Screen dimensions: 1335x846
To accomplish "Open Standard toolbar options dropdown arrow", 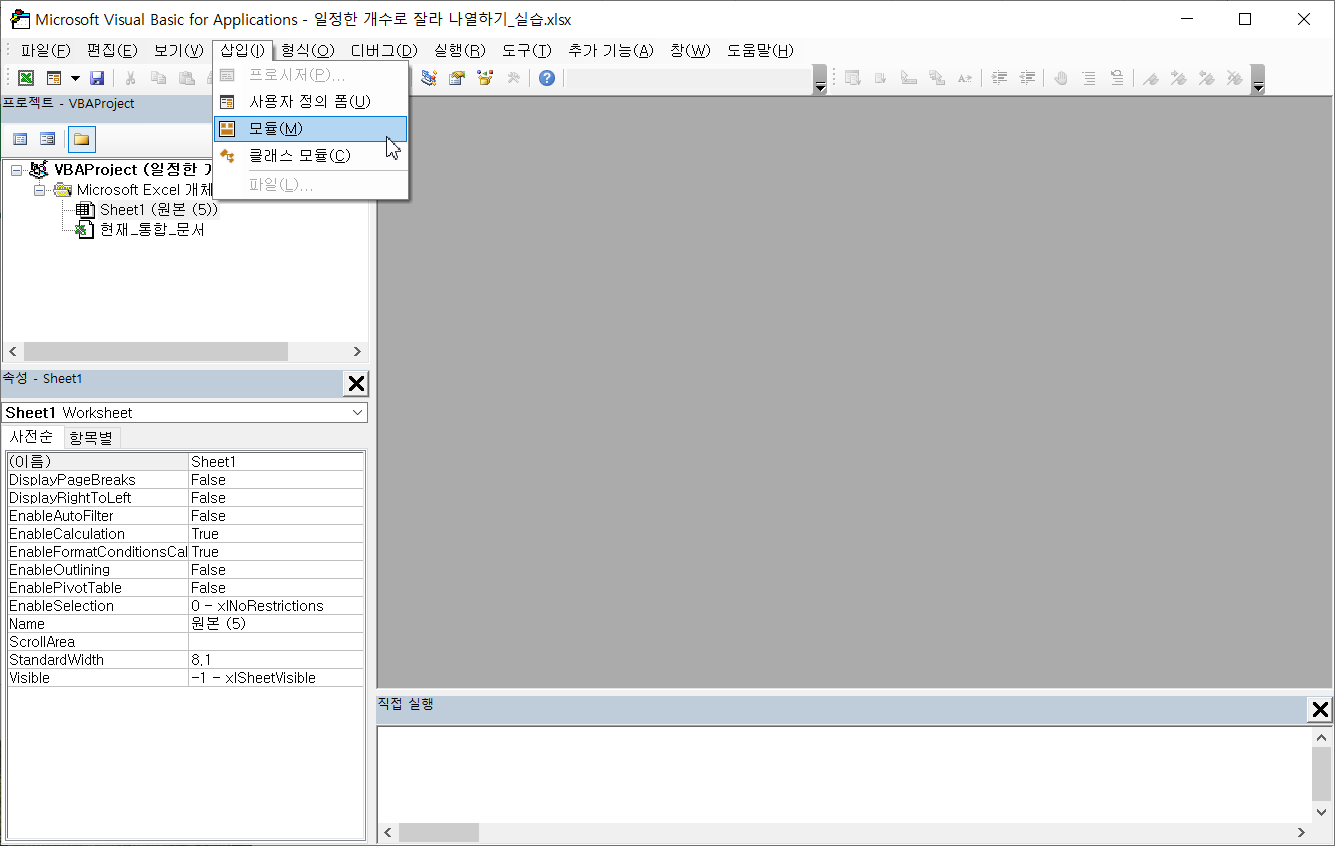I will click(x=820, y=80).
